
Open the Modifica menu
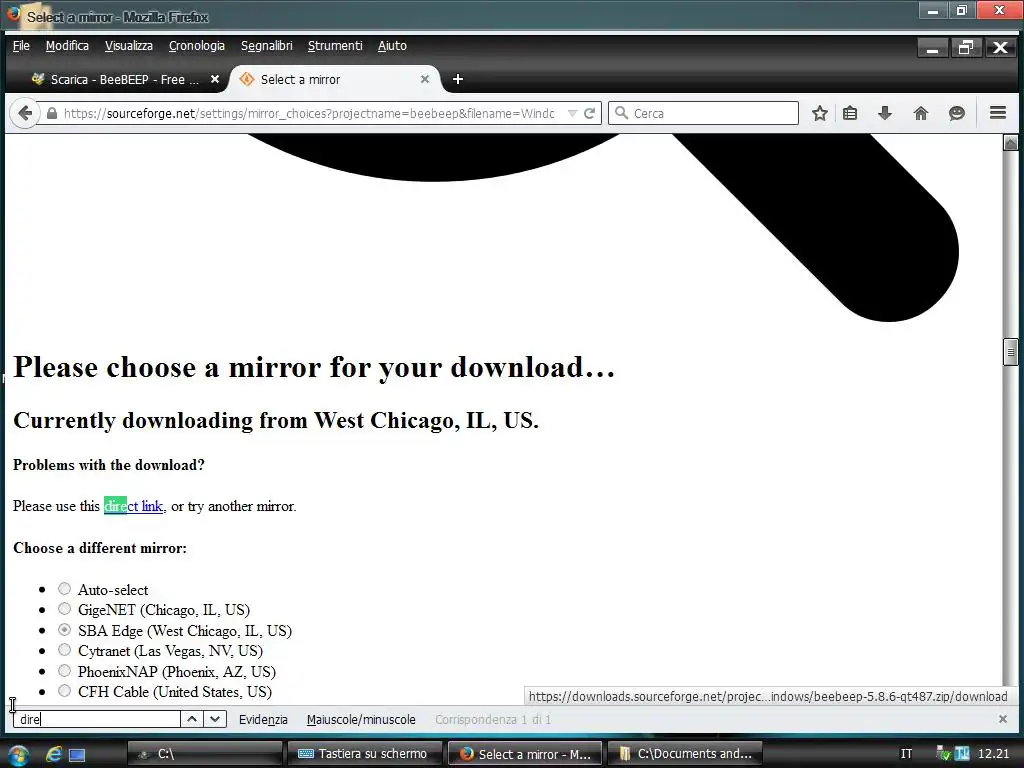(67, 46)
